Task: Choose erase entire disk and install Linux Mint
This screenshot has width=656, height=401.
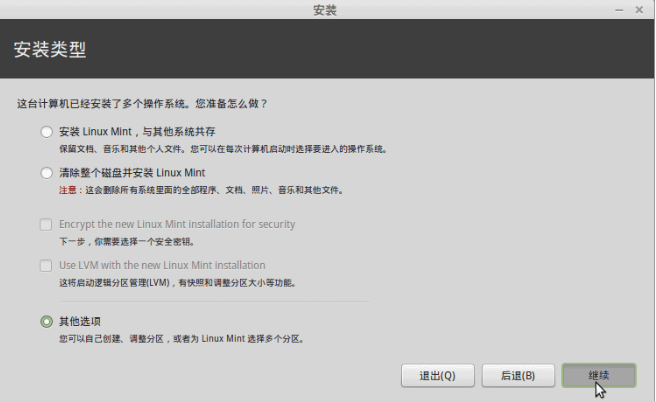Action: [46, 173]
